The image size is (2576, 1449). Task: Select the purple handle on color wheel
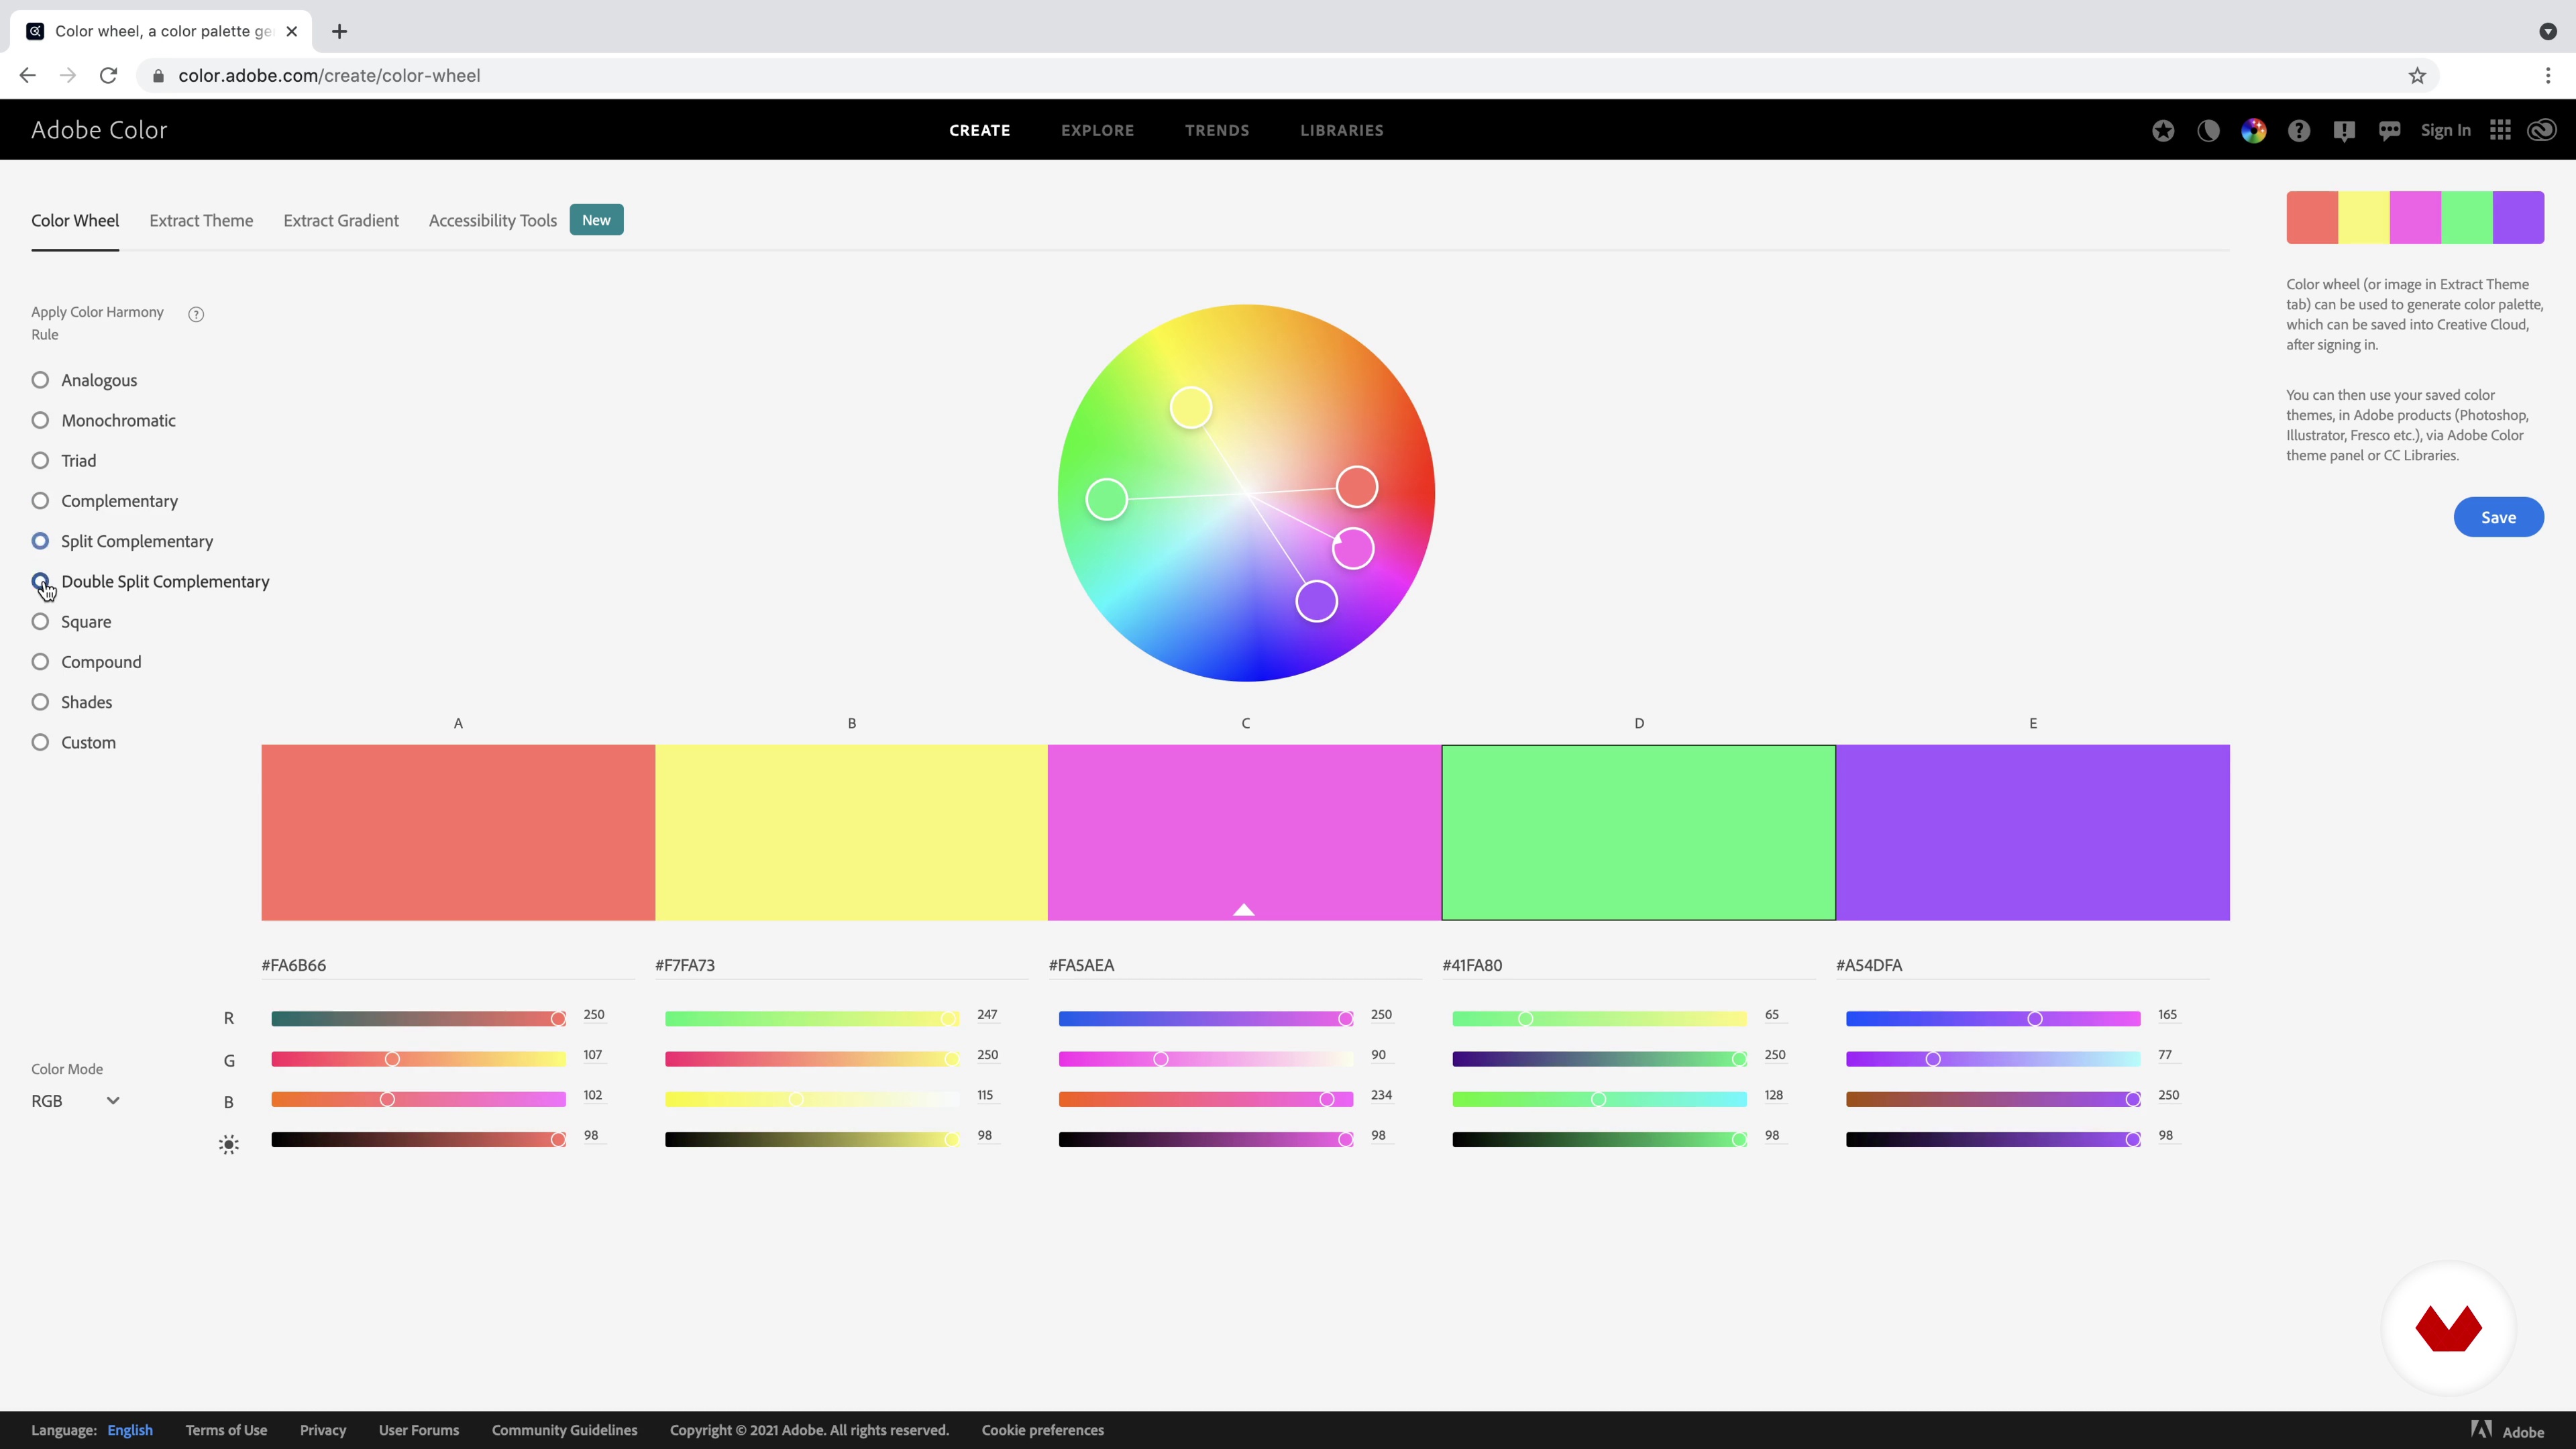(1317, 601)
